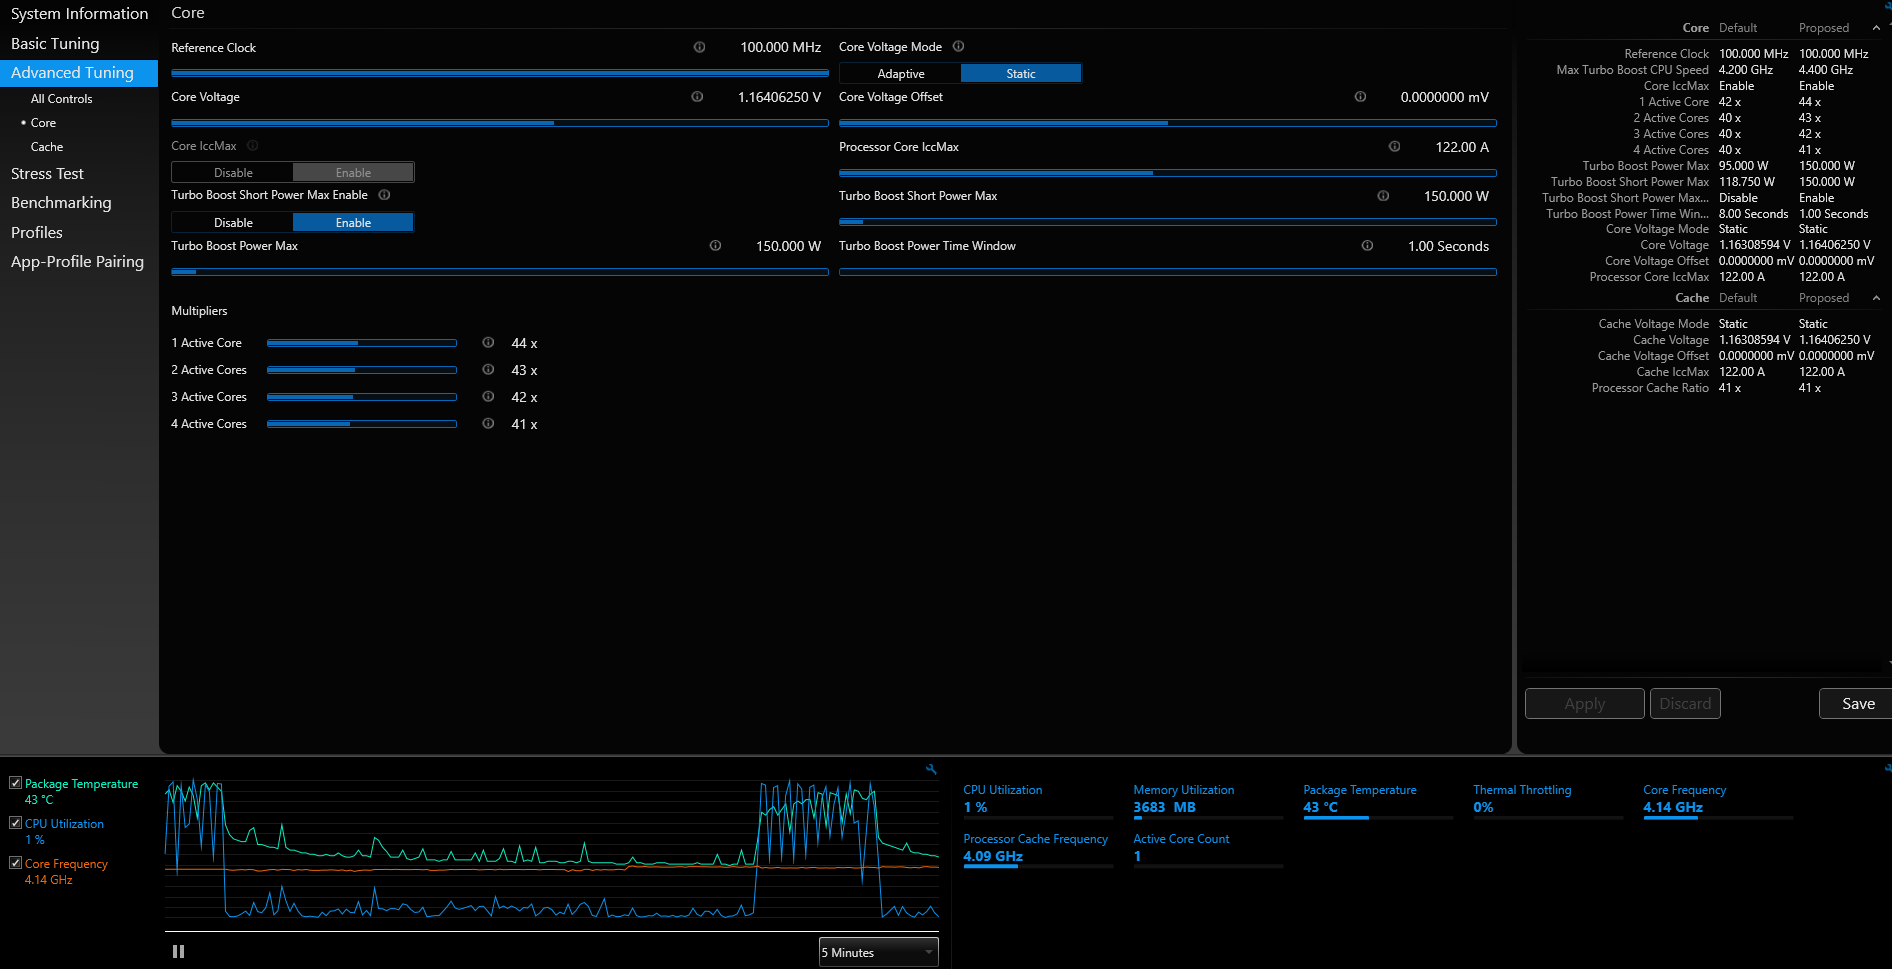The image size is (1892, 969).
Task: Click info icon for Turbo Boost Power Time Window
Action: 1367,245
